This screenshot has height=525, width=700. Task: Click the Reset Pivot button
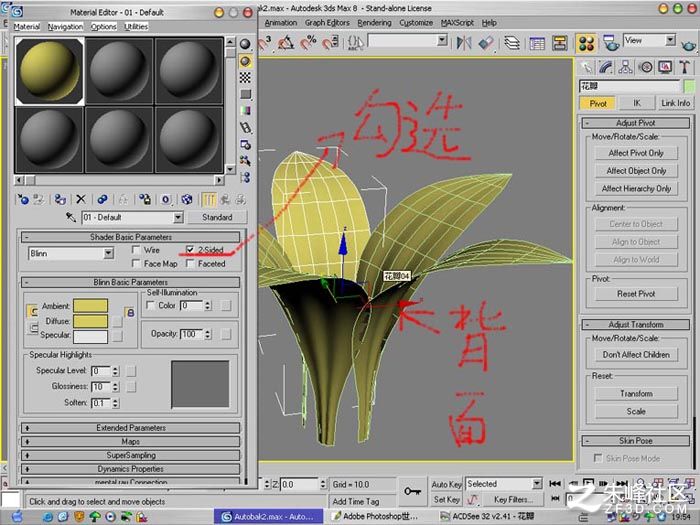tap(636, 294)
